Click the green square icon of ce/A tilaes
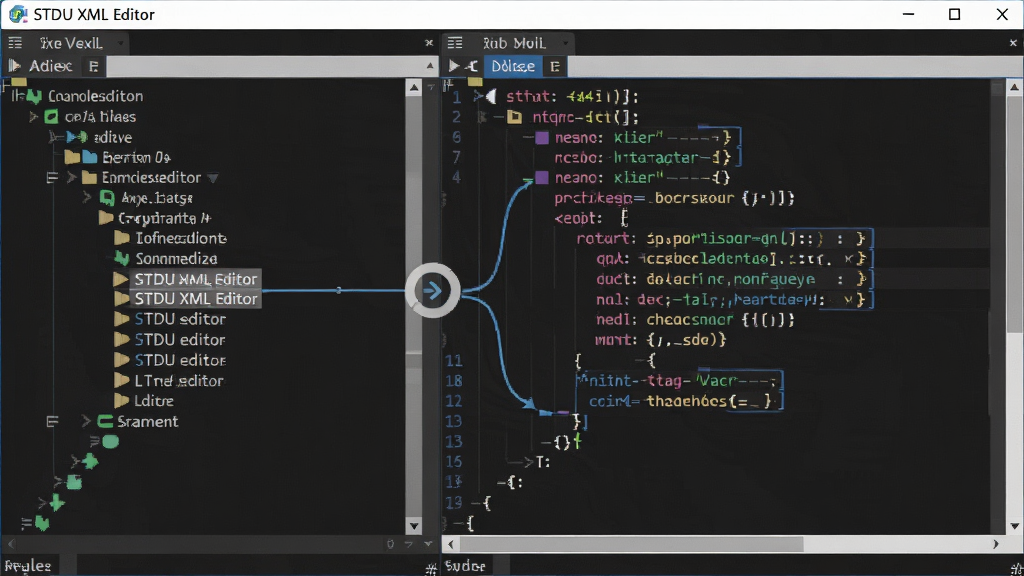Image resolution: width=1024 pixels, height=576 pixels. [x=51, y=118]
